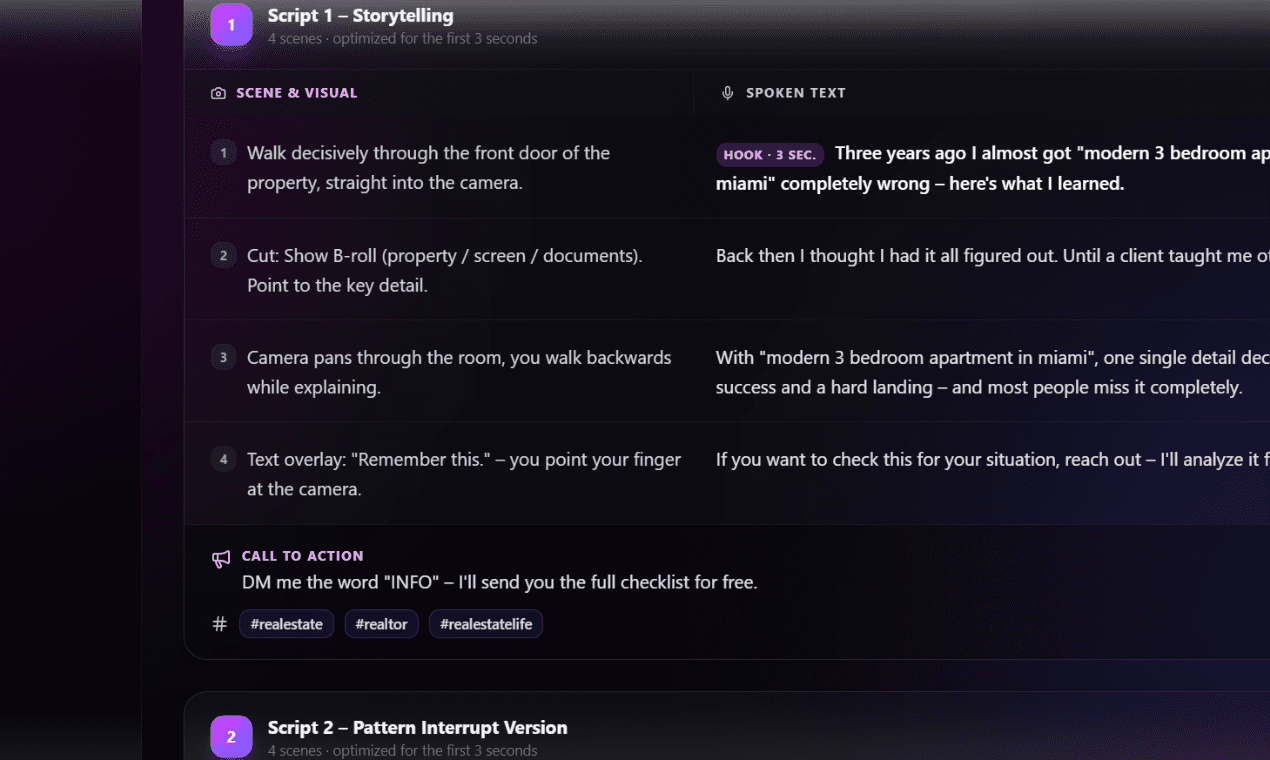Click the purple Script 1 number badge

click(231, 25)
